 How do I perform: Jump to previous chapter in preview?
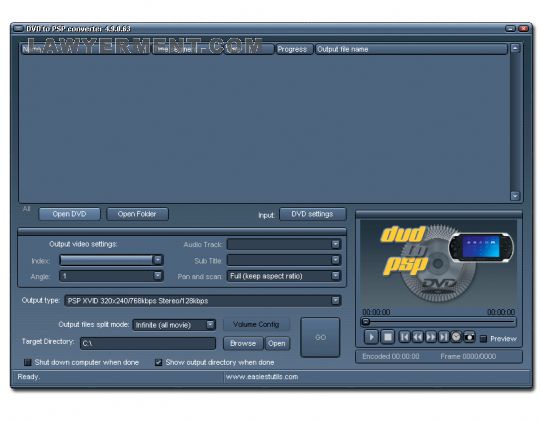(x=405, y=337)
